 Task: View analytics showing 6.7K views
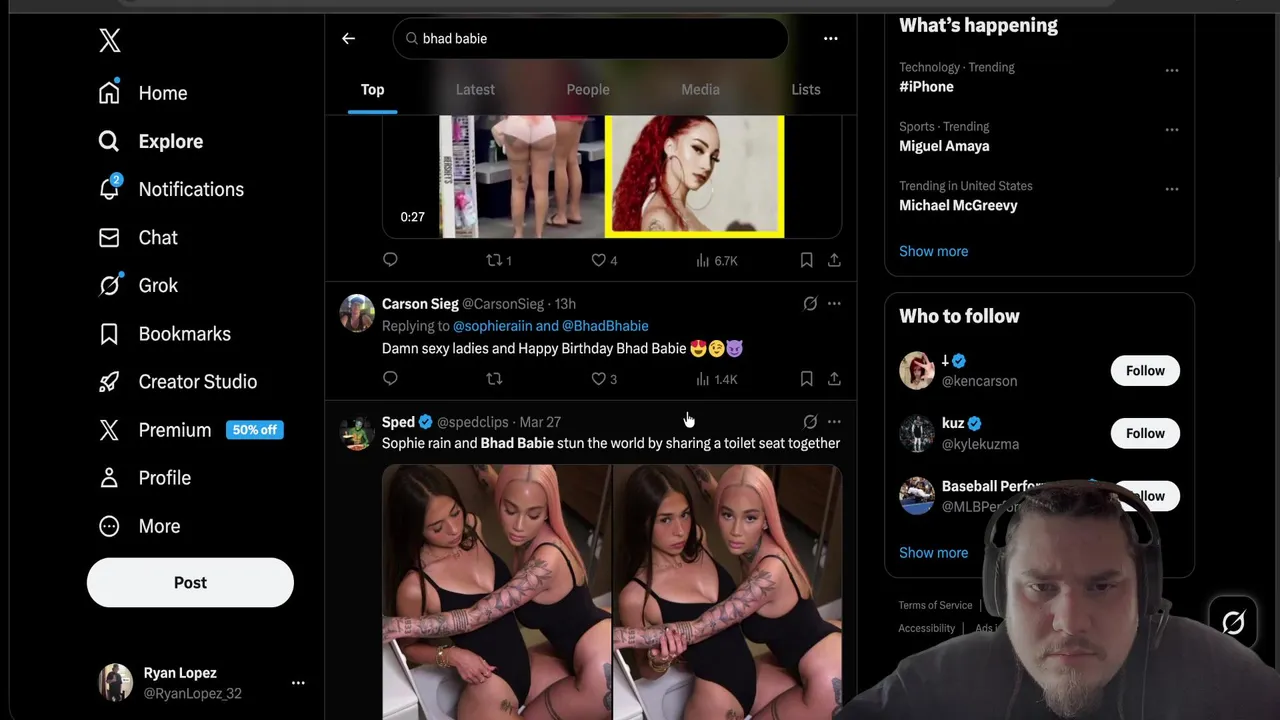point(717,260)
